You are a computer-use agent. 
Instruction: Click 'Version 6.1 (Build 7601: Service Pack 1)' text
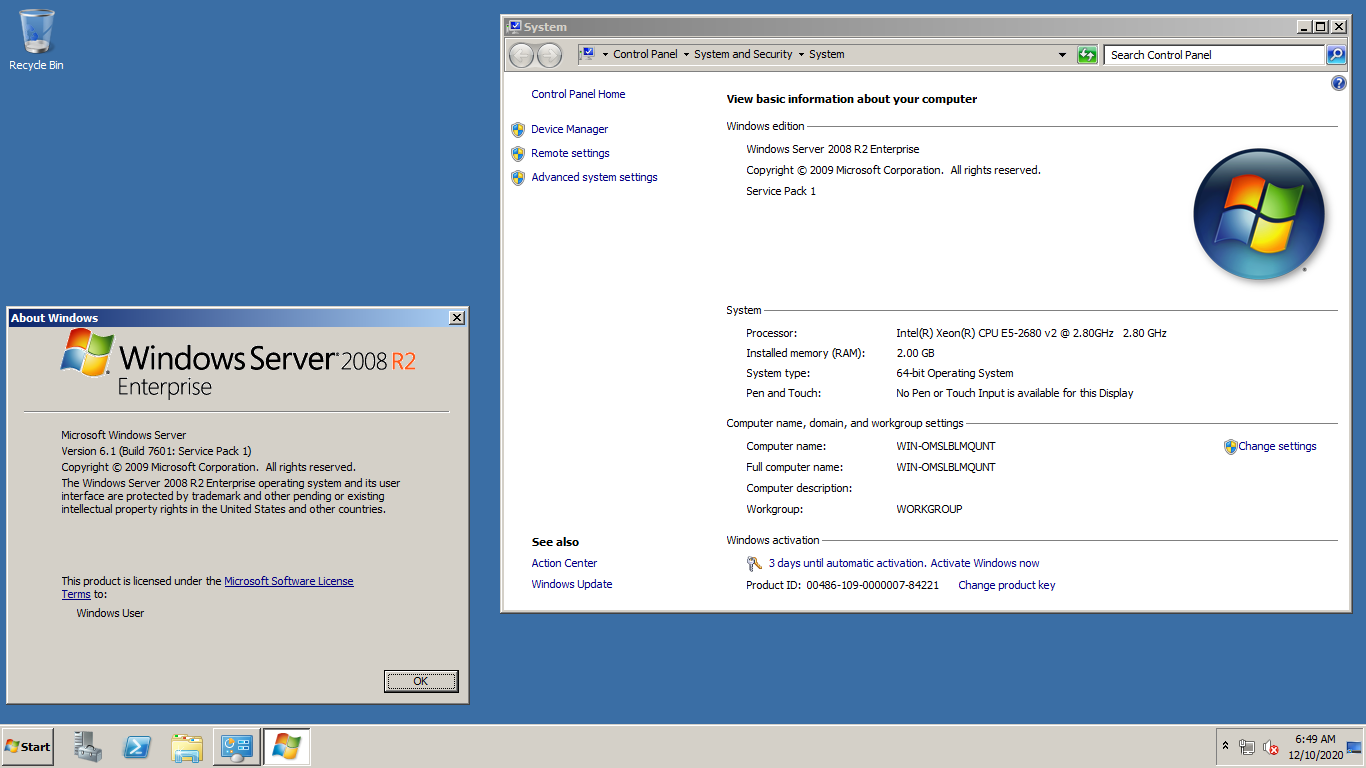click(x=156, y=451)
